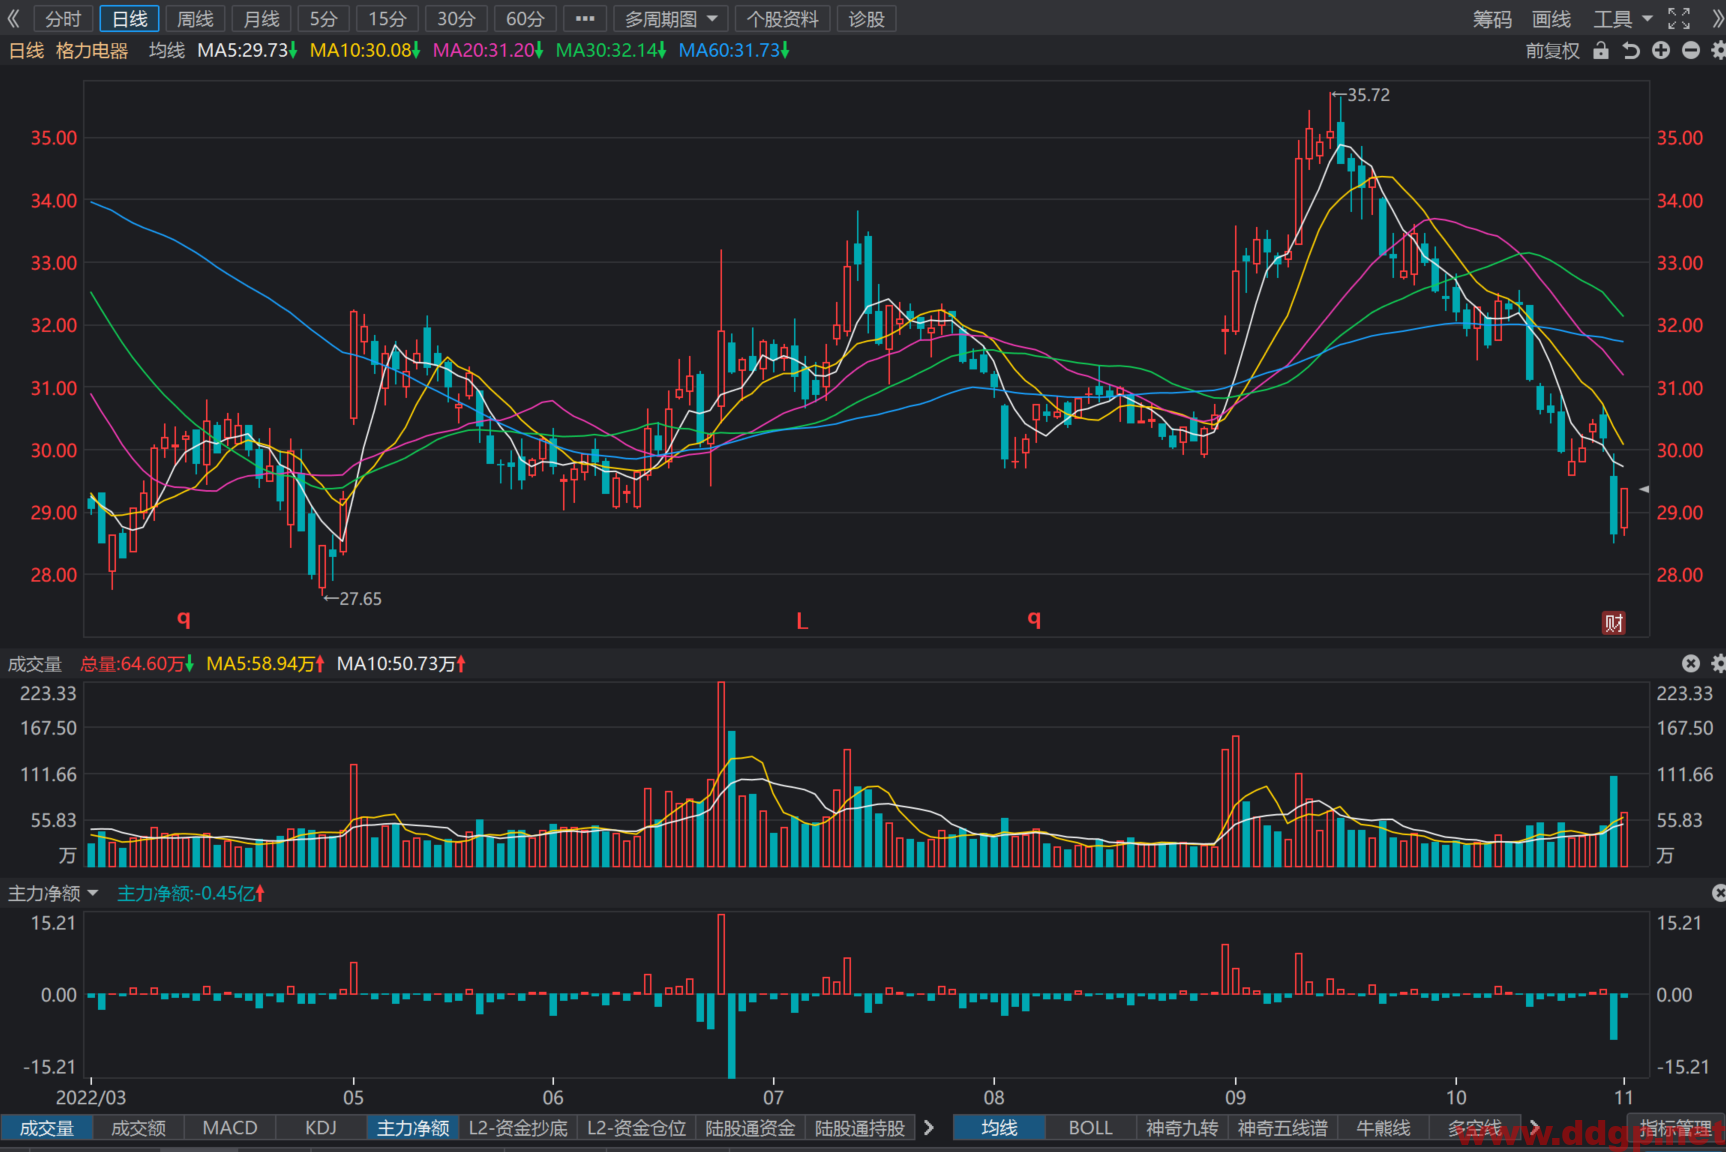
Task: Change the 前复权 adjustment mode
Action: click(1552, 50)
